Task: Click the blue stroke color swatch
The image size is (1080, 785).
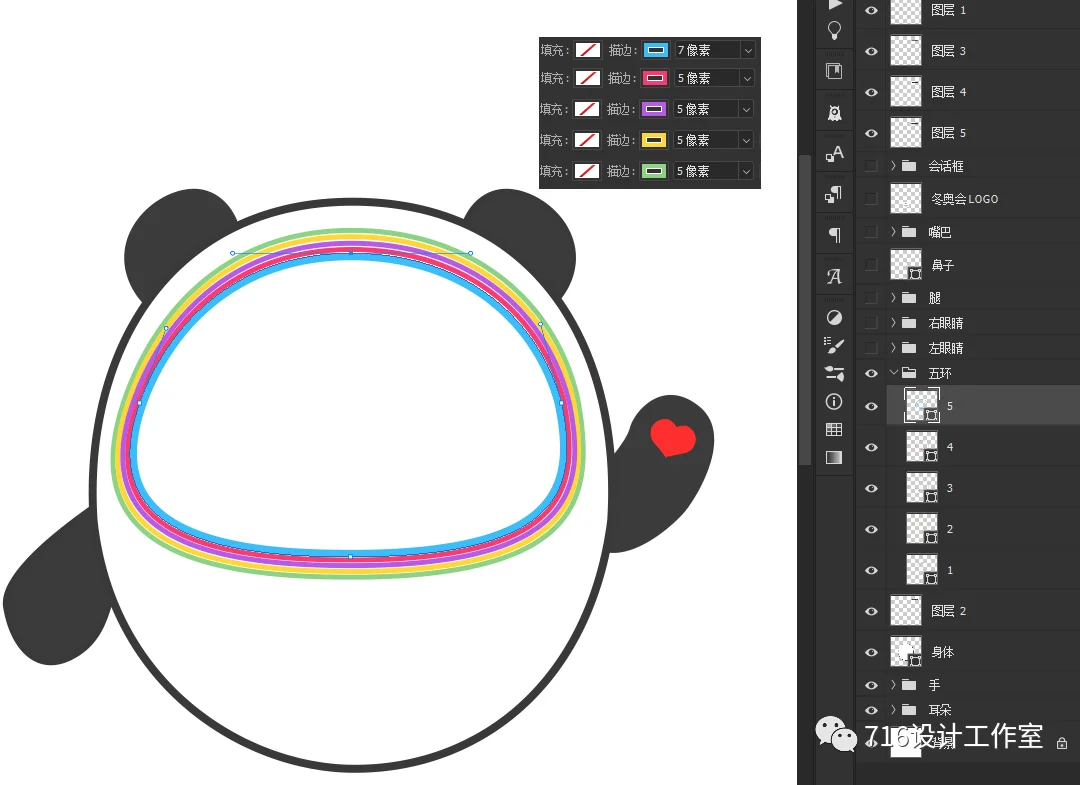Action: [656, 50]
